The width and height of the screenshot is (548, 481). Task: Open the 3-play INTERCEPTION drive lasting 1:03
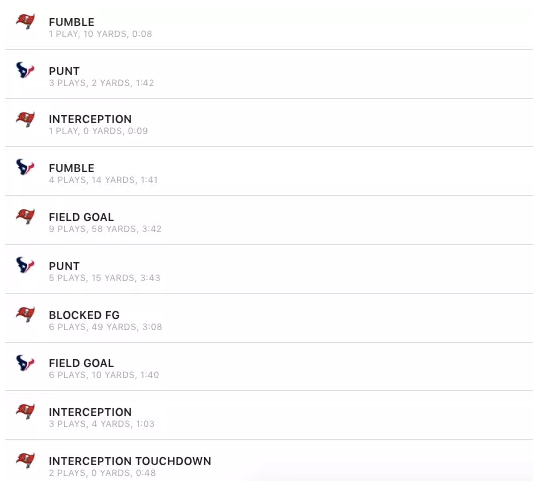pos(90,412)
